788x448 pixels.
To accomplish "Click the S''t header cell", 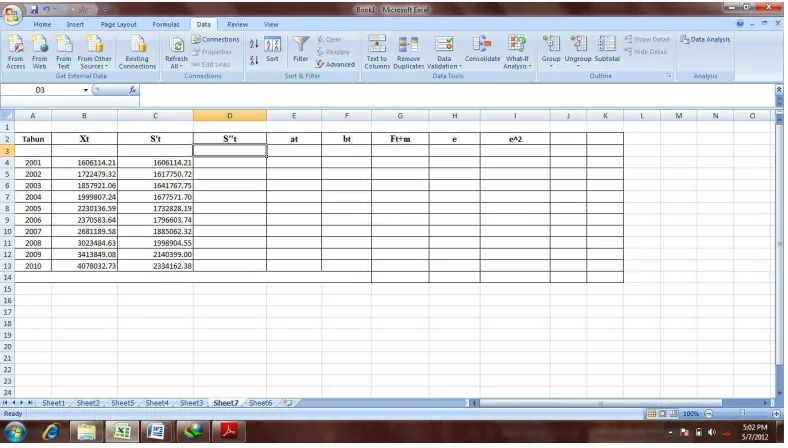I will tap(230, 139).
